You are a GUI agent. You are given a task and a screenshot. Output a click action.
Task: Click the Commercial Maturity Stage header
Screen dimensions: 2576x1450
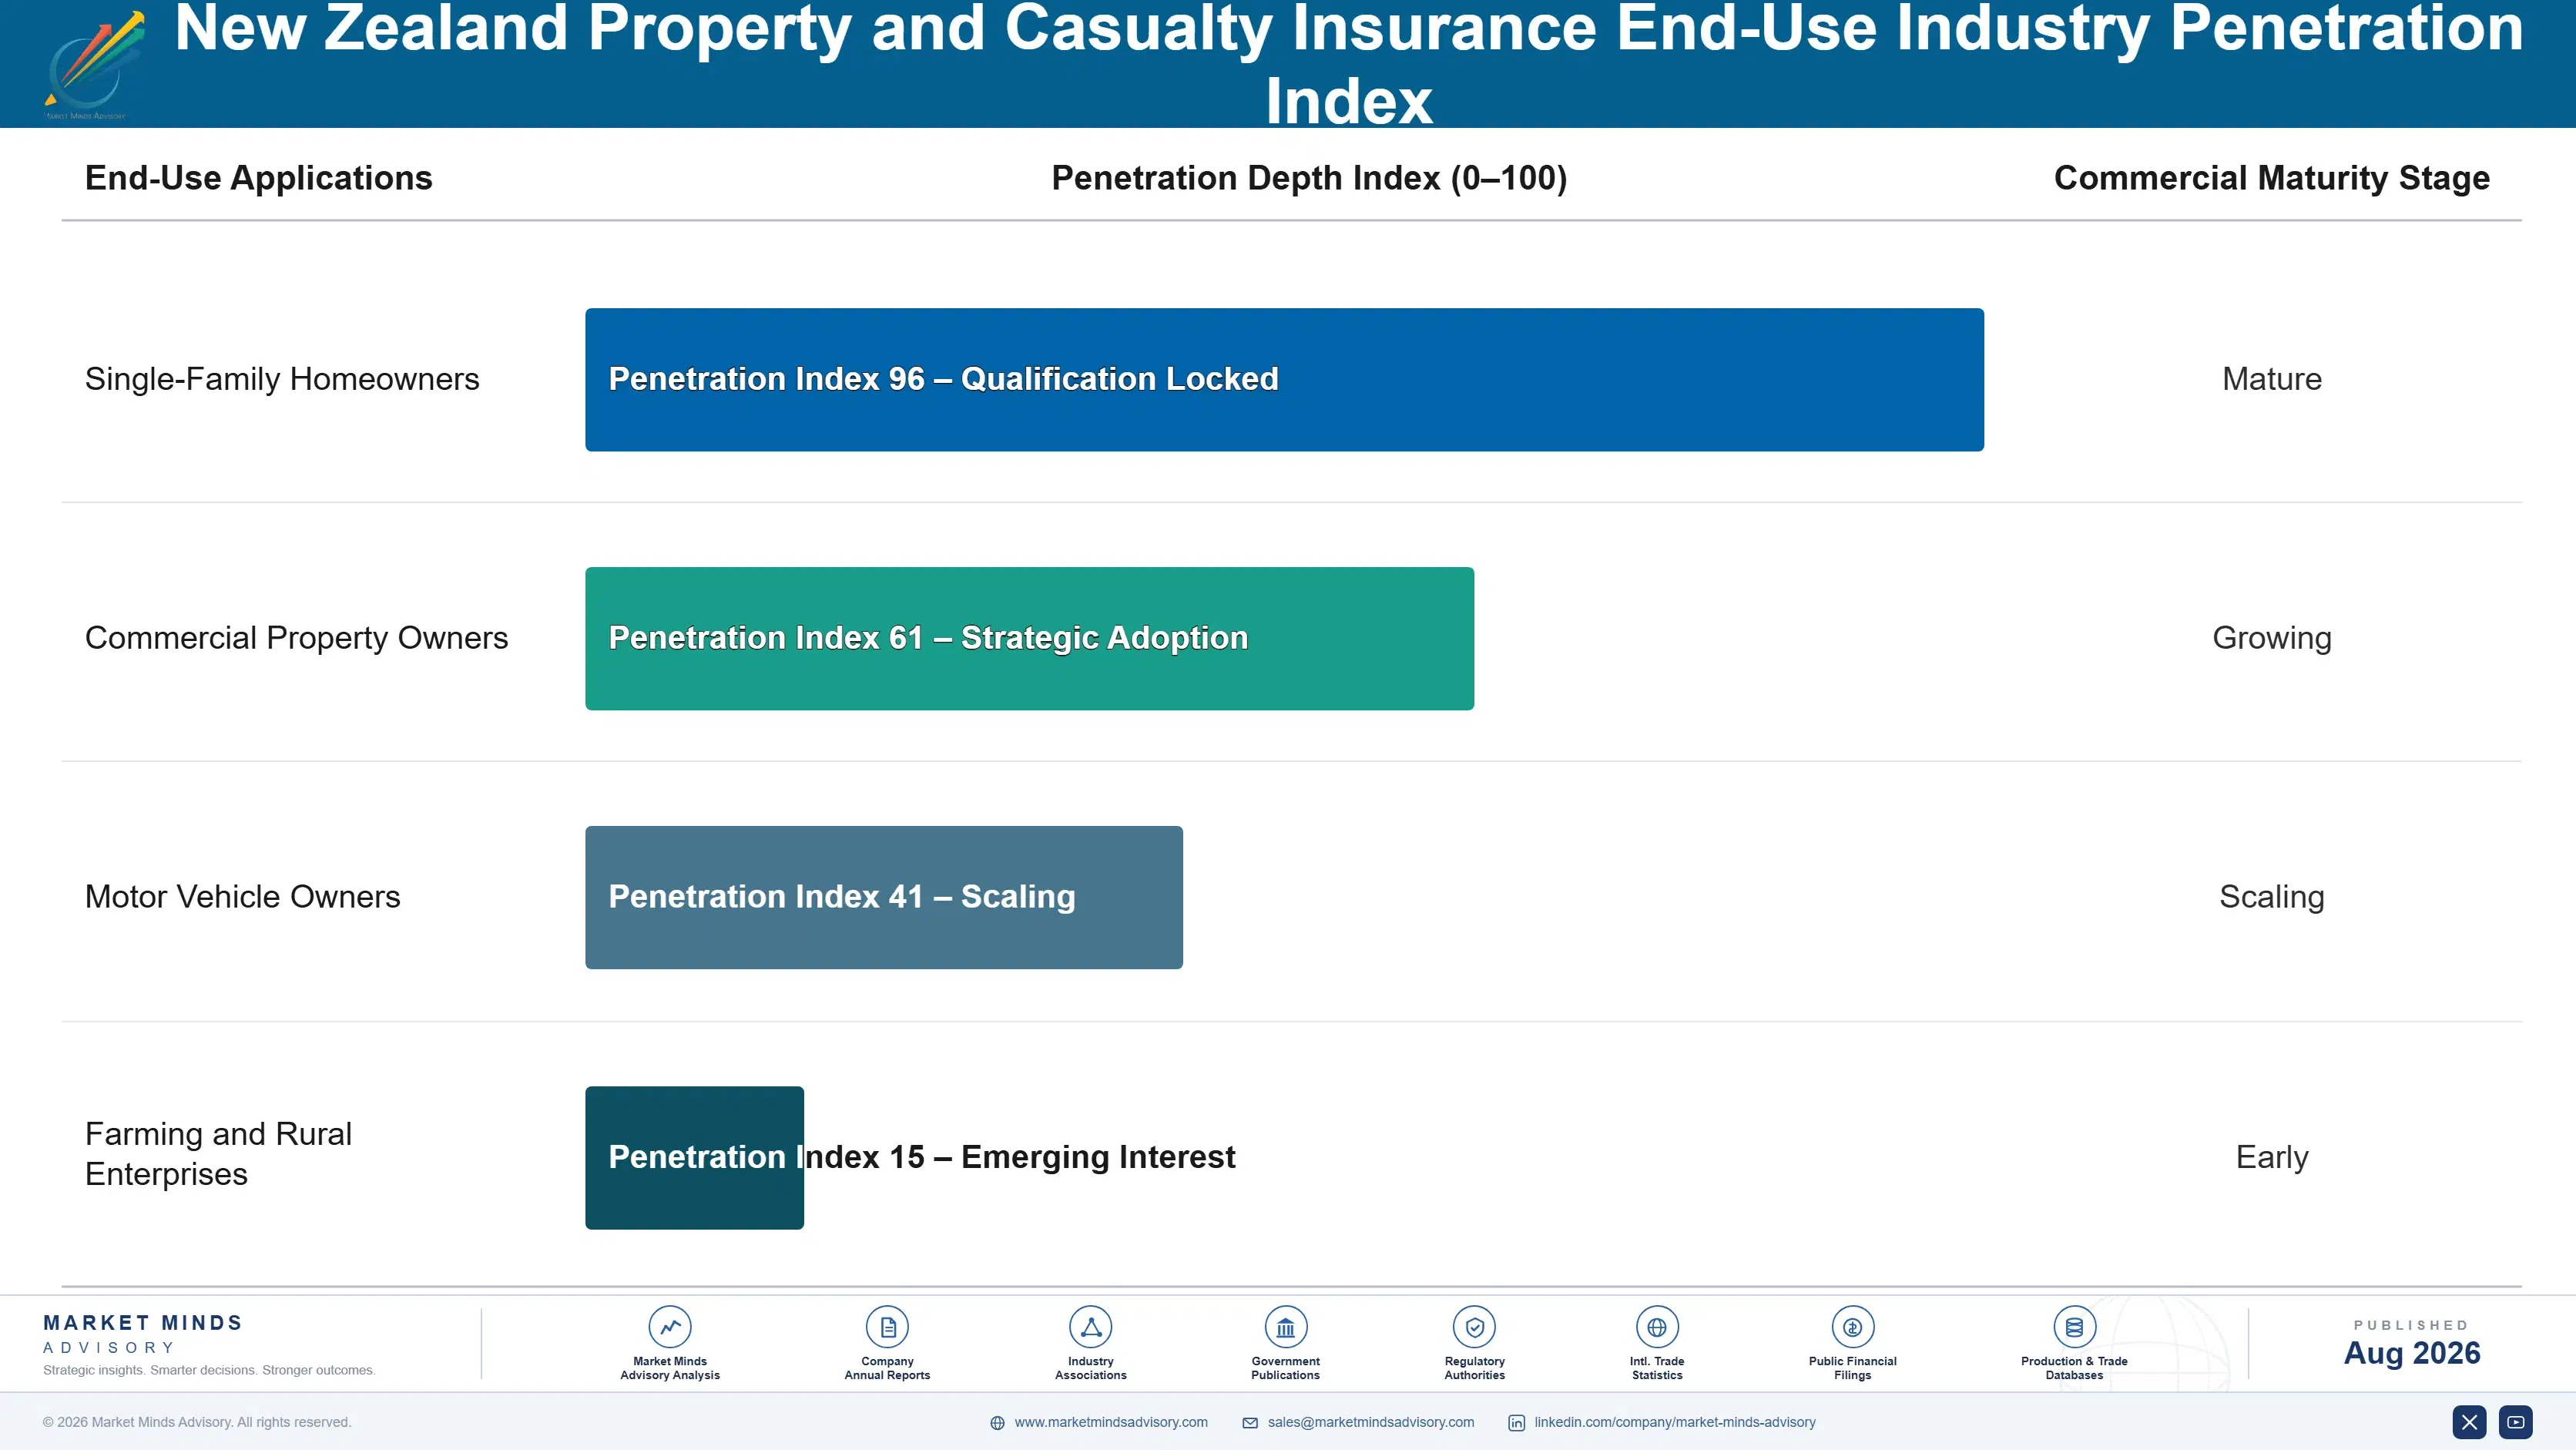click(2271, 178)
